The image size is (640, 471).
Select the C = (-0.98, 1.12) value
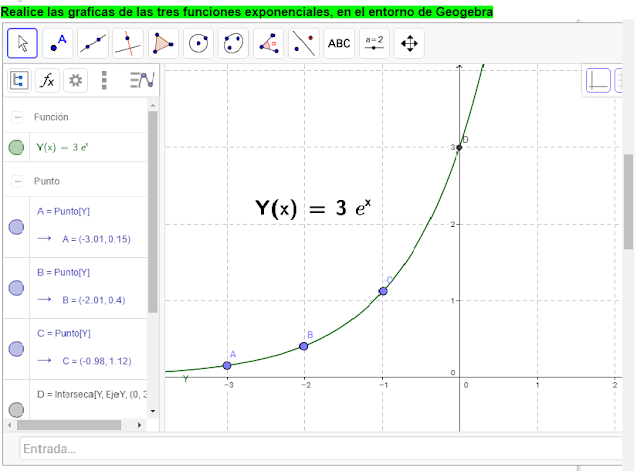click(x=97, y=361)
